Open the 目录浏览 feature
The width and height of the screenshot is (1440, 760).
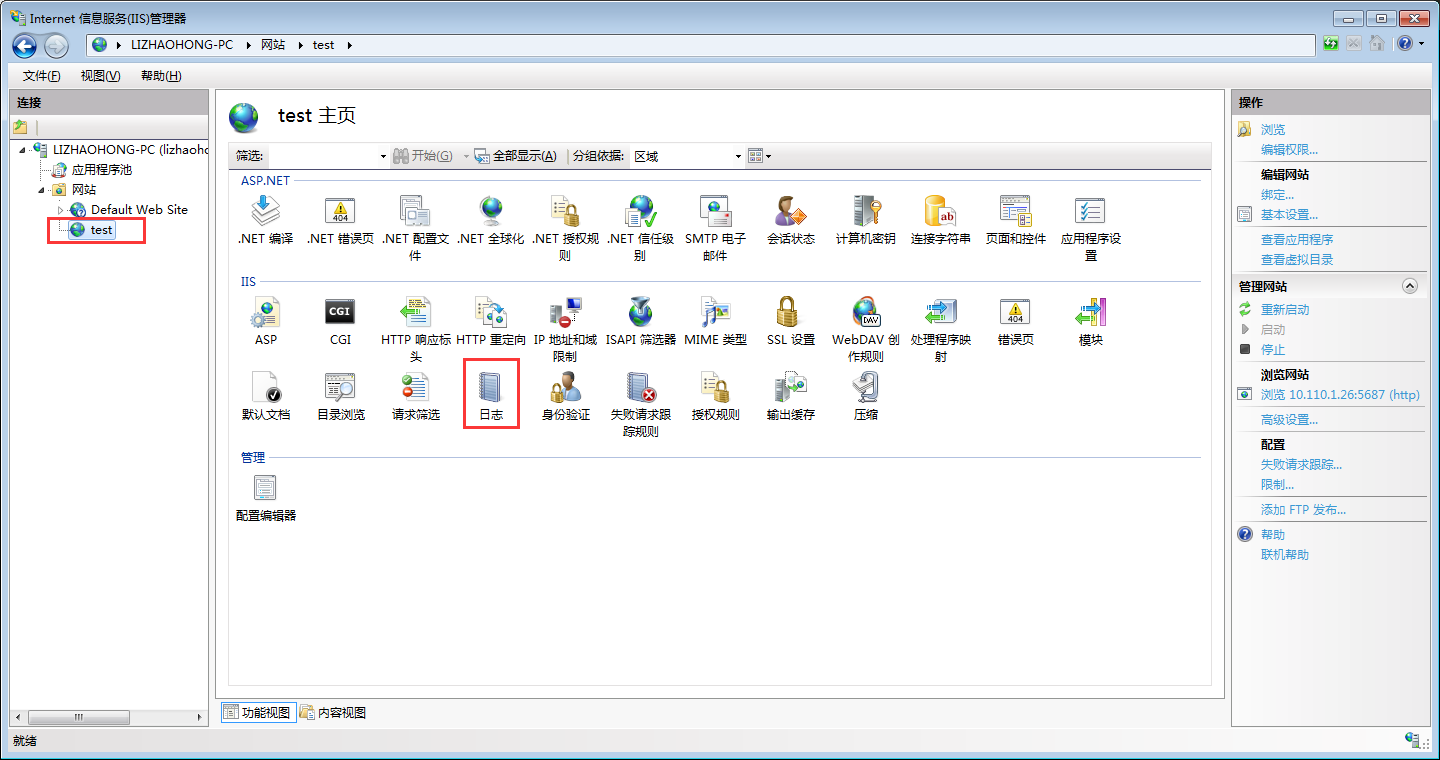click(340, 396)
